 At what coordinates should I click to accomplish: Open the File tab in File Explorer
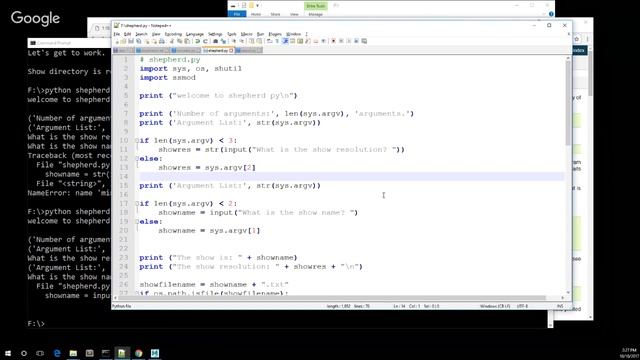(237, 14)
